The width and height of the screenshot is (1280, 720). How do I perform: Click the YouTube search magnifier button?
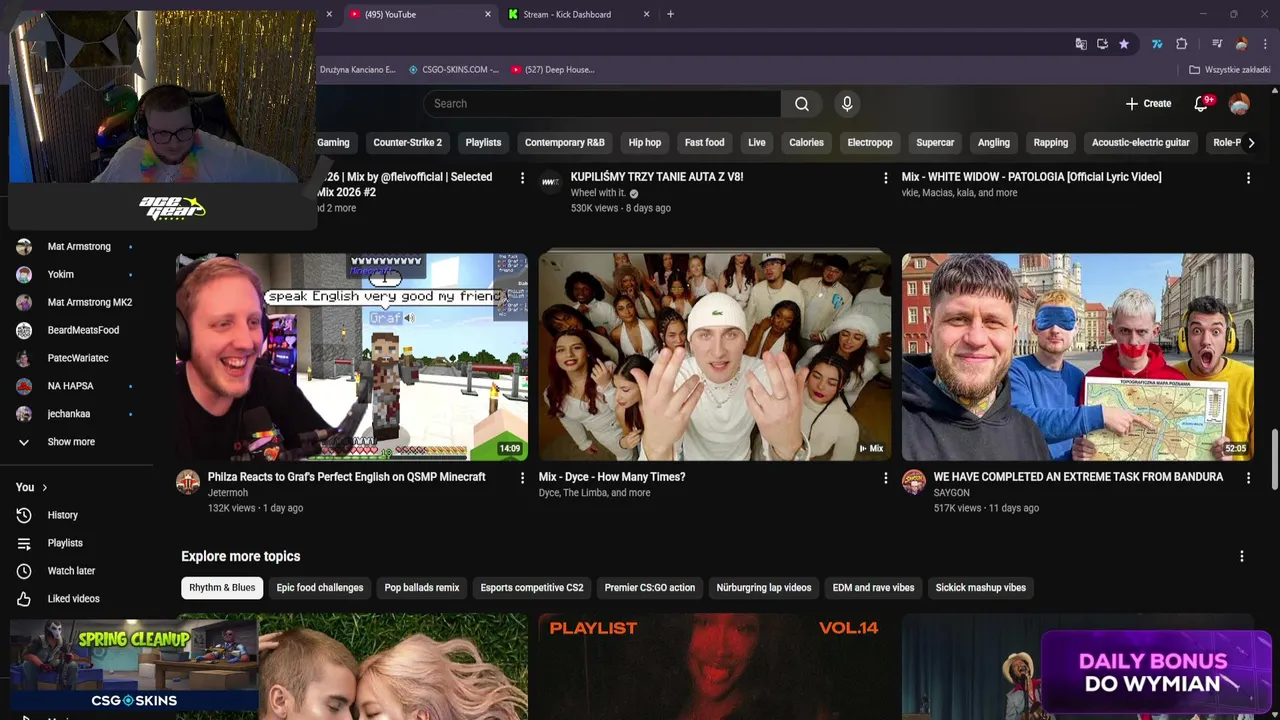[x=802, y=104]
